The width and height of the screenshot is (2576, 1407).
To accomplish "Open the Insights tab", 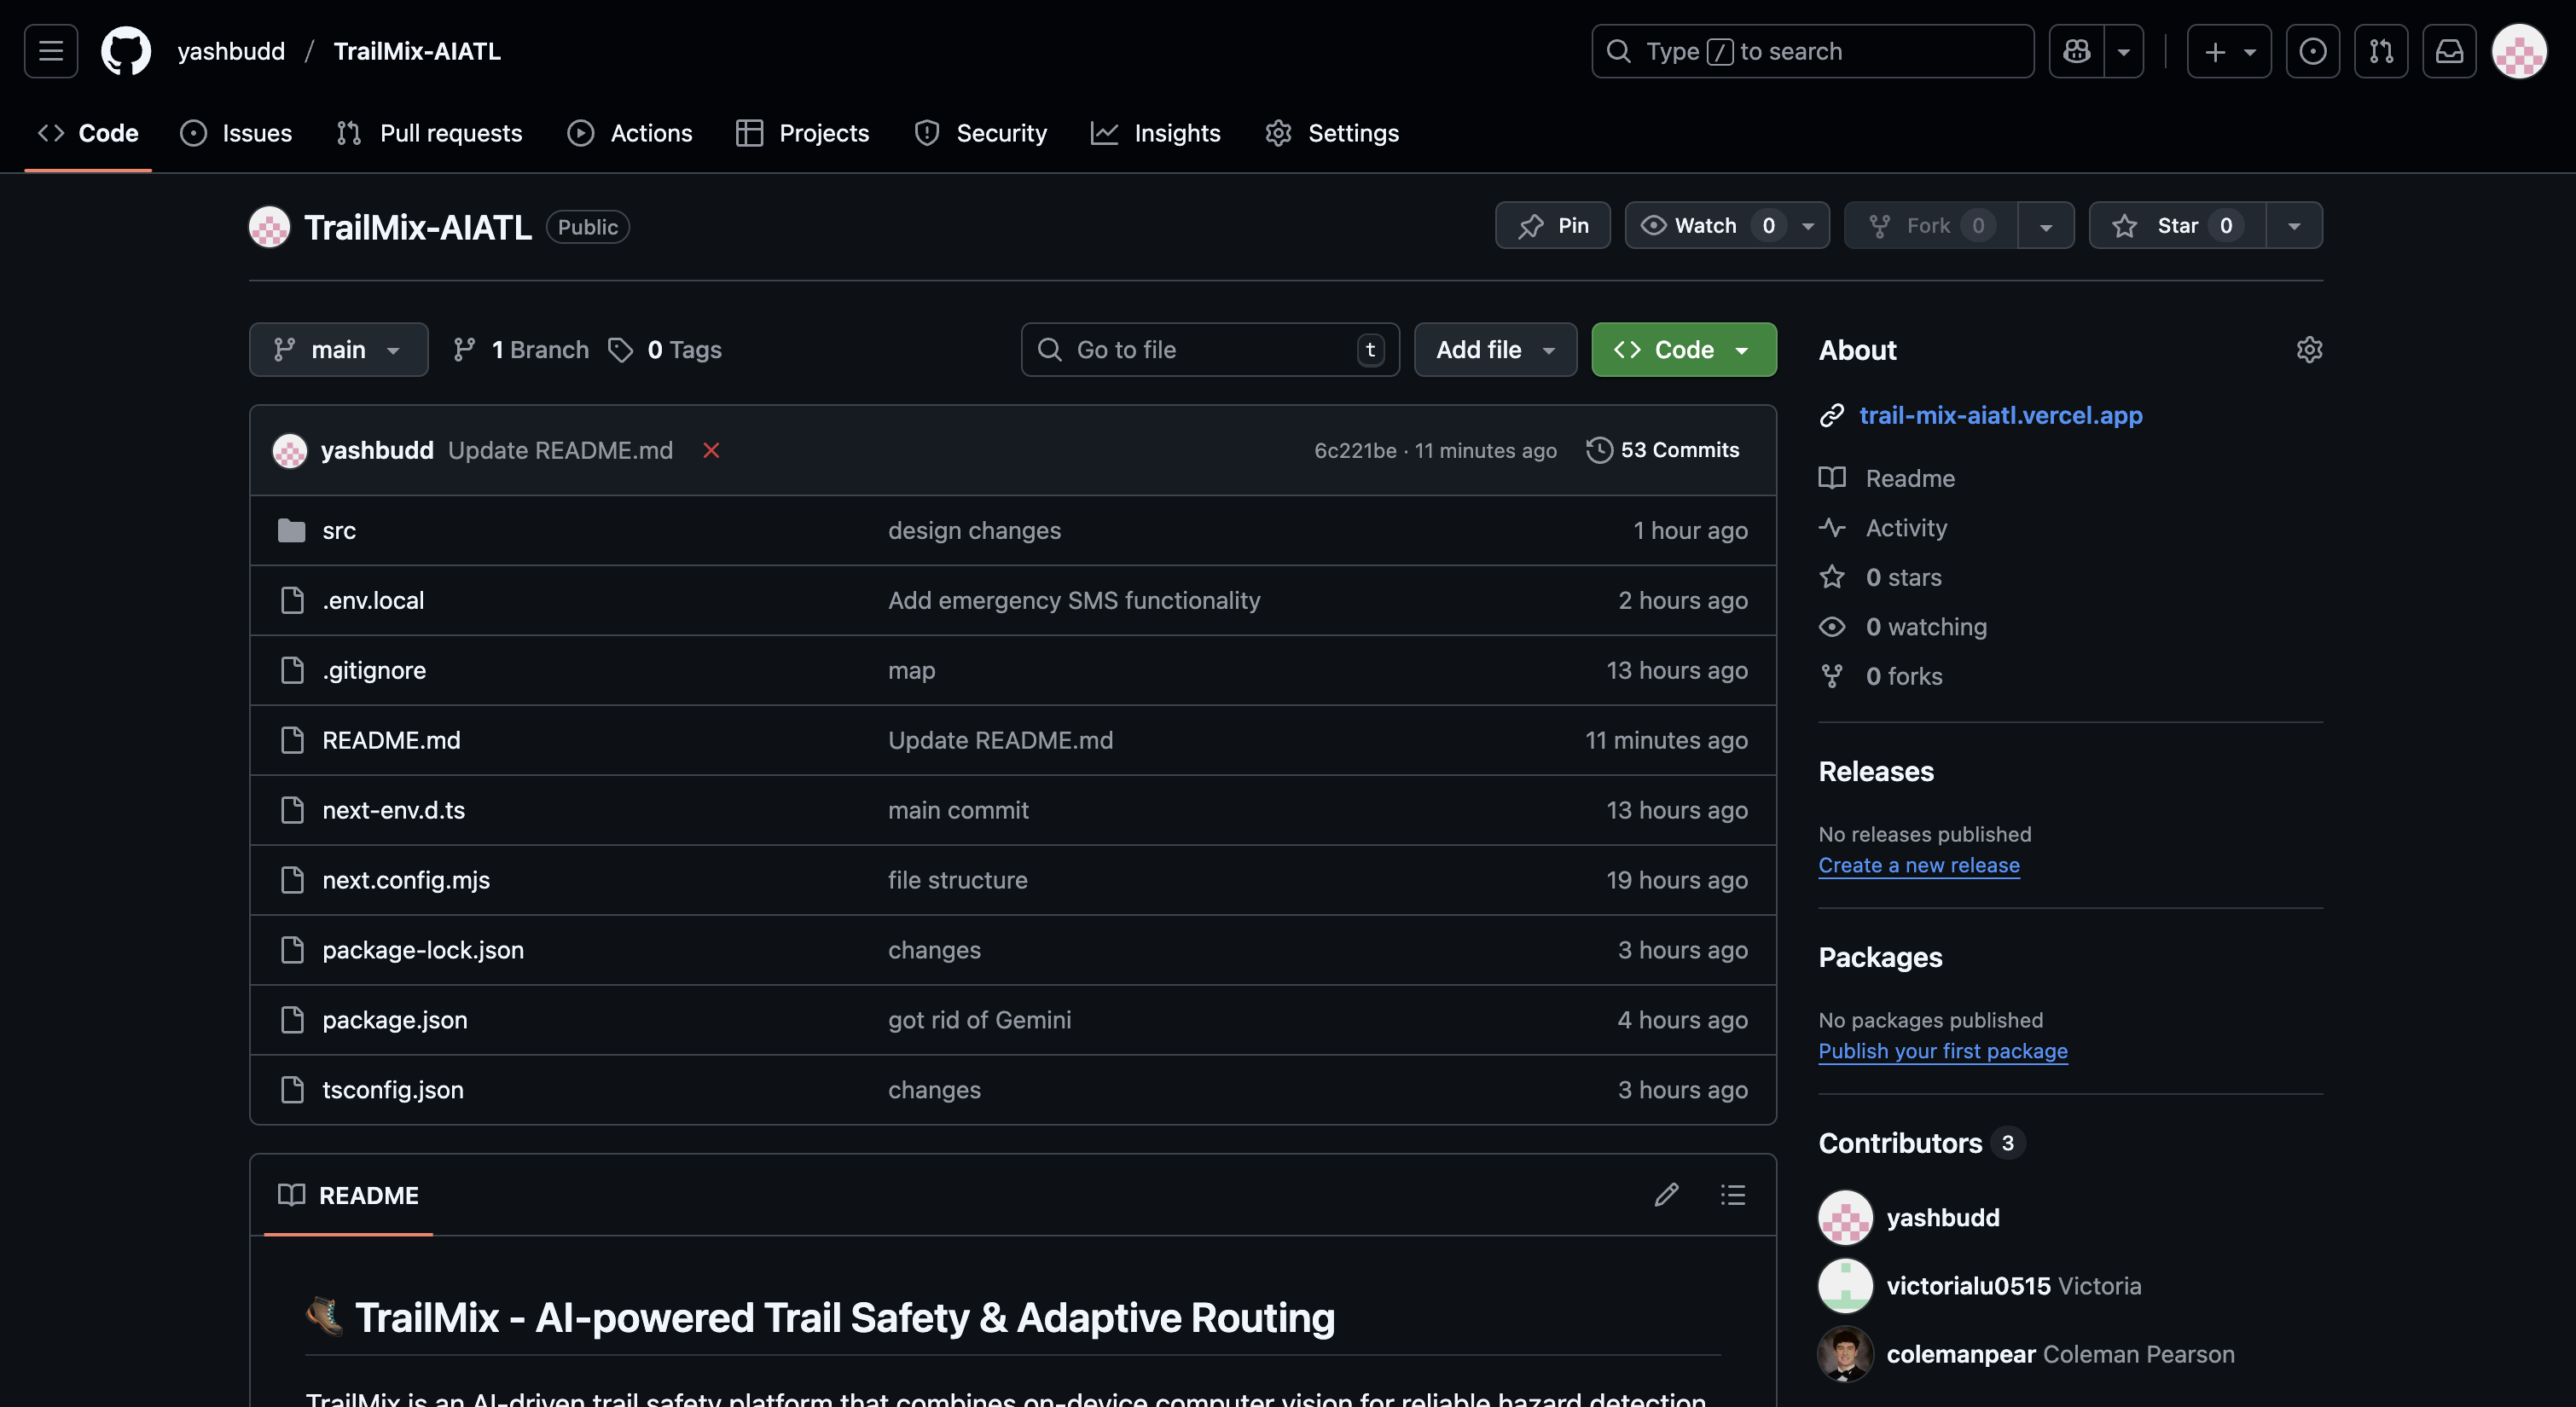I will [x=1156, y=133].
